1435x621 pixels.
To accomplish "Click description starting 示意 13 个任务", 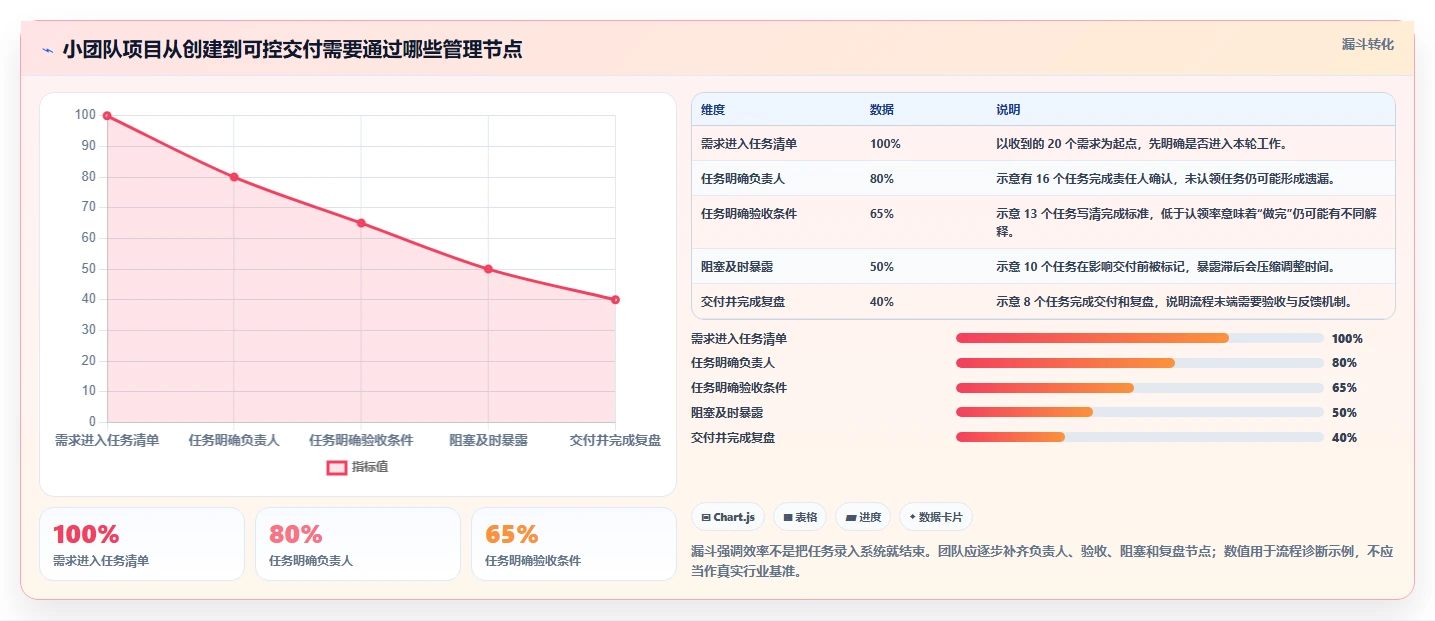I will 1187,223.
